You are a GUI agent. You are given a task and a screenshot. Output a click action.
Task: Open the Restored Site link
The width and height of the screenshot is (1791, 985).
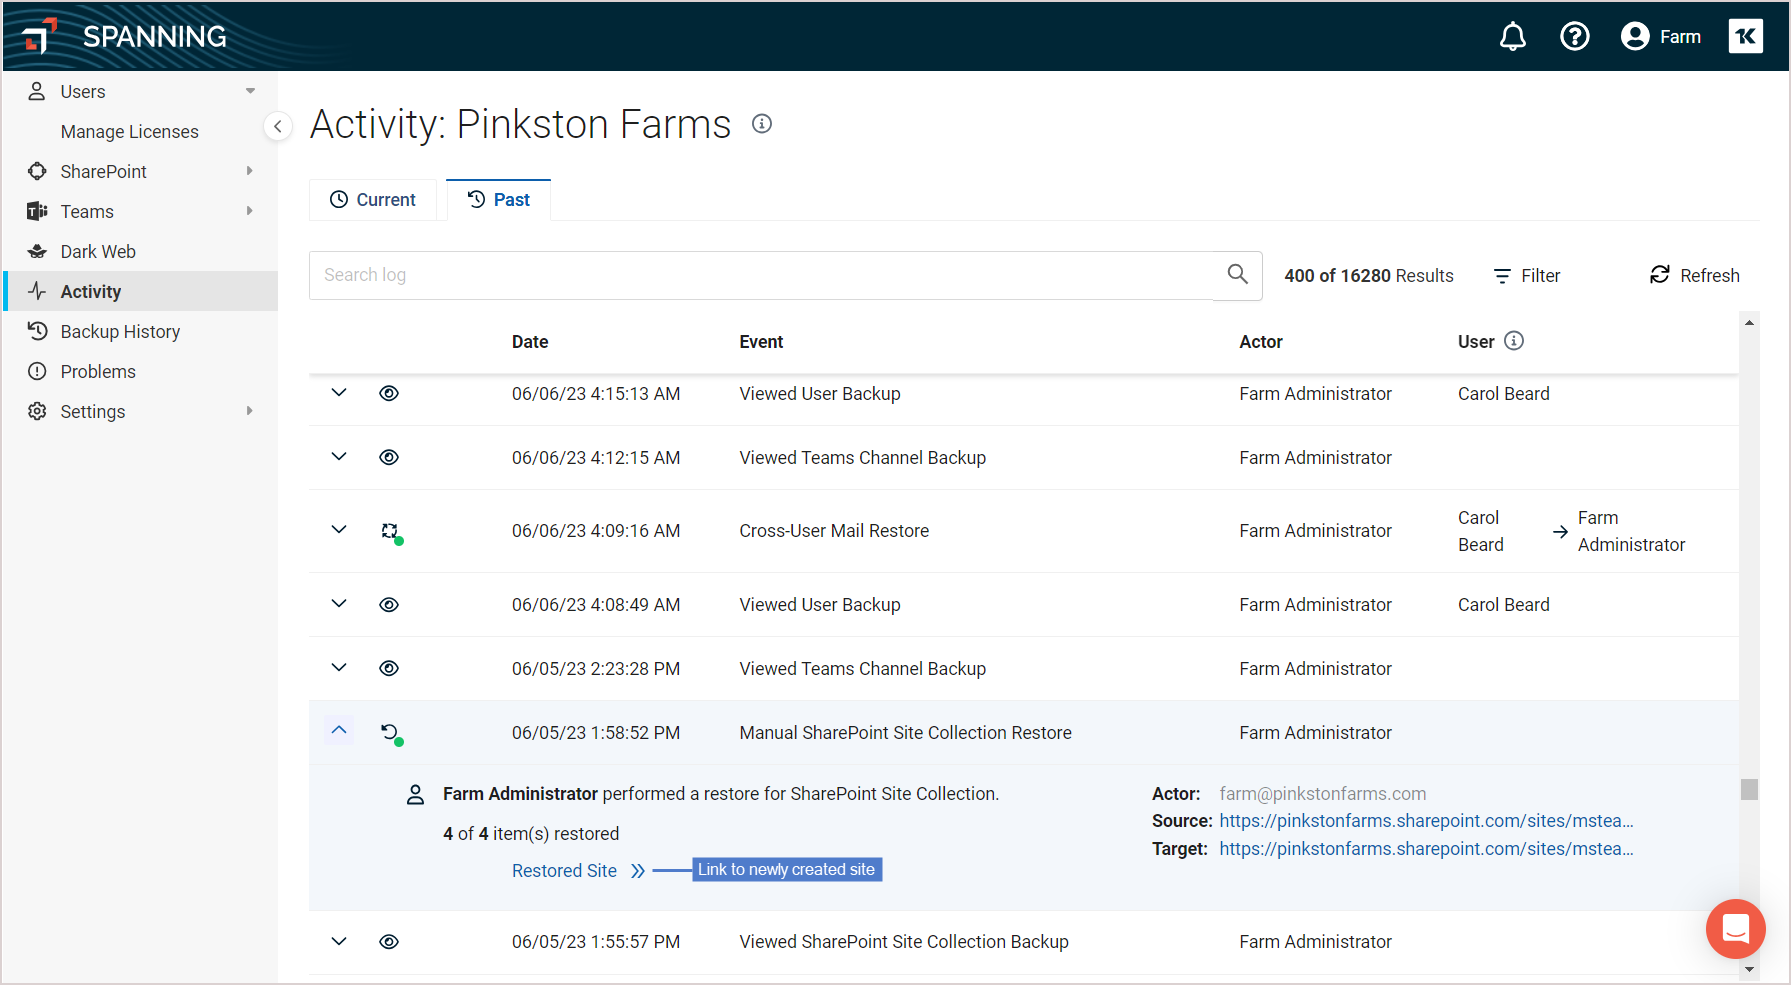click(564, 871)
